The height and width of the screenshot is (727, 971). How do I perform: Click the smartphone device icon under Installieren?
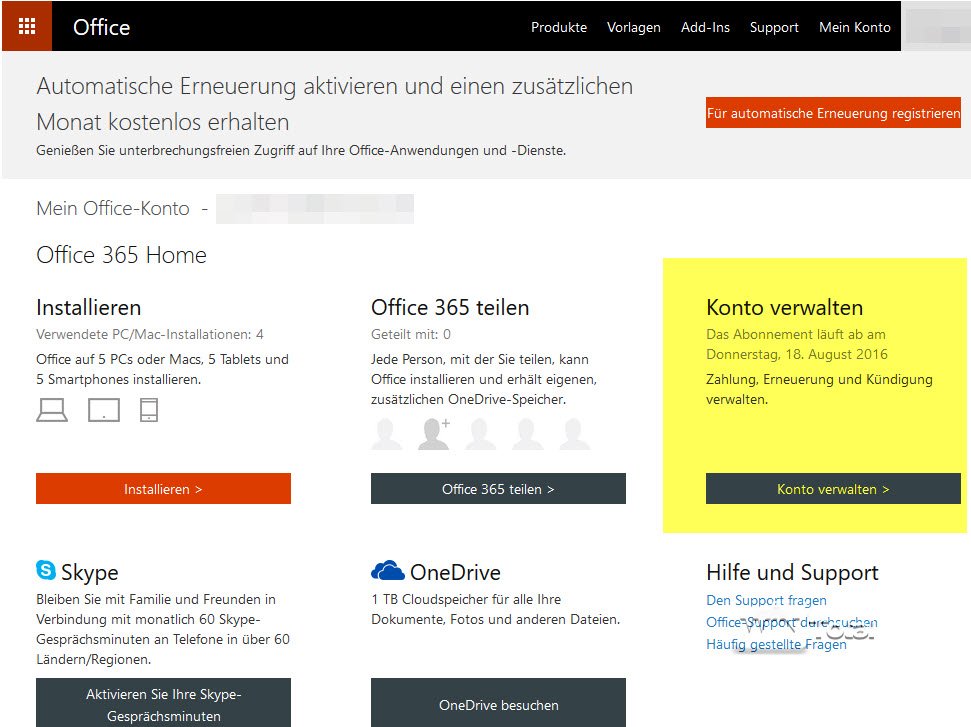(x=149, y=410)
